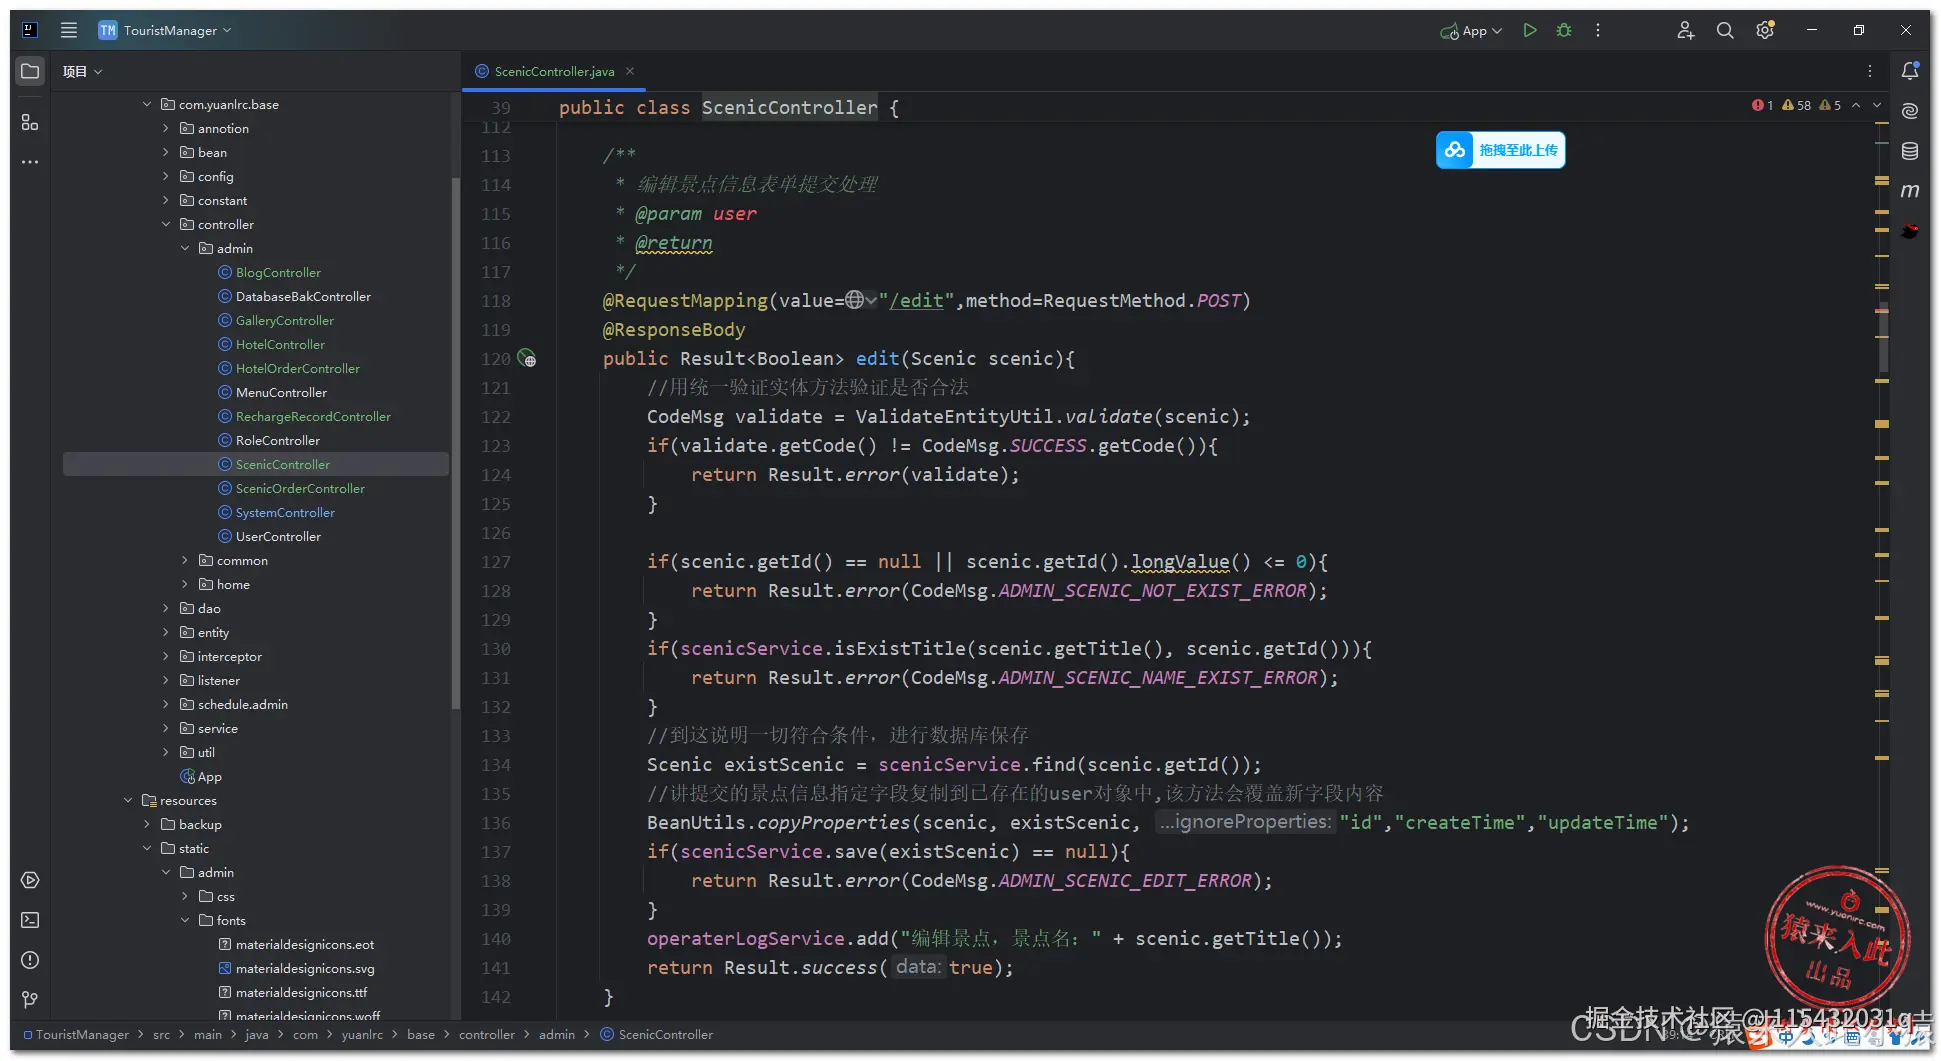Click the error count indicator
This screenshot has width=1941, height=1061.
pos(1762,105)
